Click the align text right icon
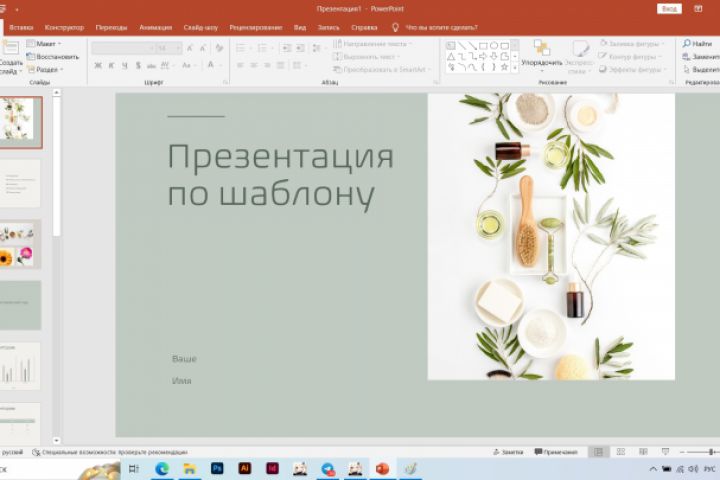 coord(267,66)
